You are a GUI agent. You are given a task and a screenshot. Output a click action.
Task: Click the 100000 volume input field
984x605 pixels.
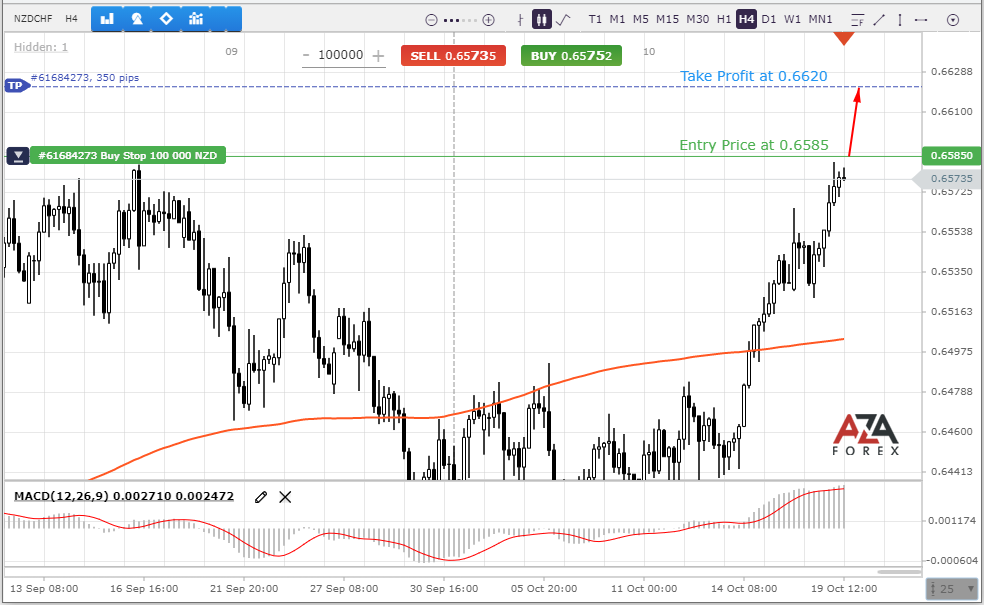[341, 56]
